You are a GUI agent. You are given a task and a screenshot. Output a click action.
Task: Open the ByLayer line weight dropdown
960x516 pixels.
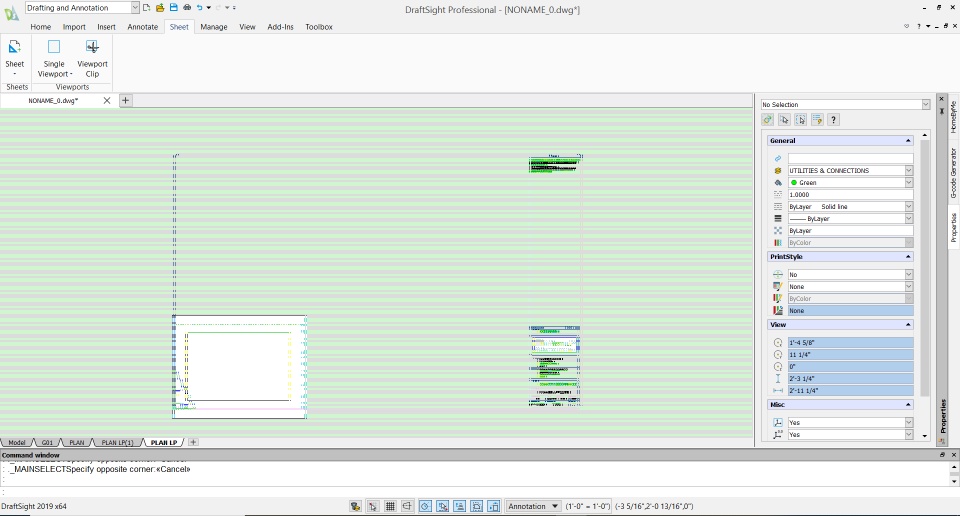[909, 219]
